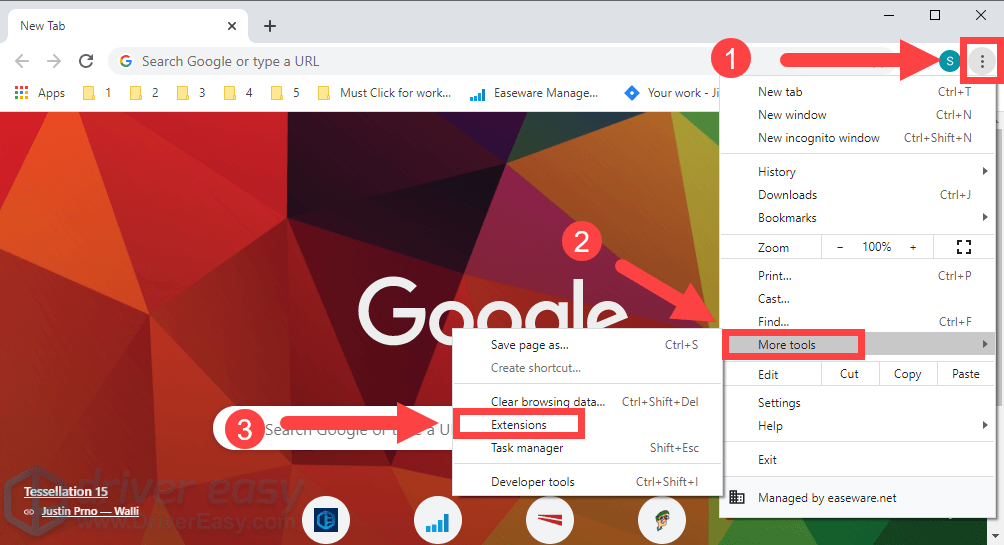Click the Paste button in Edit row

pyautogui.click(x=965, y=374)
